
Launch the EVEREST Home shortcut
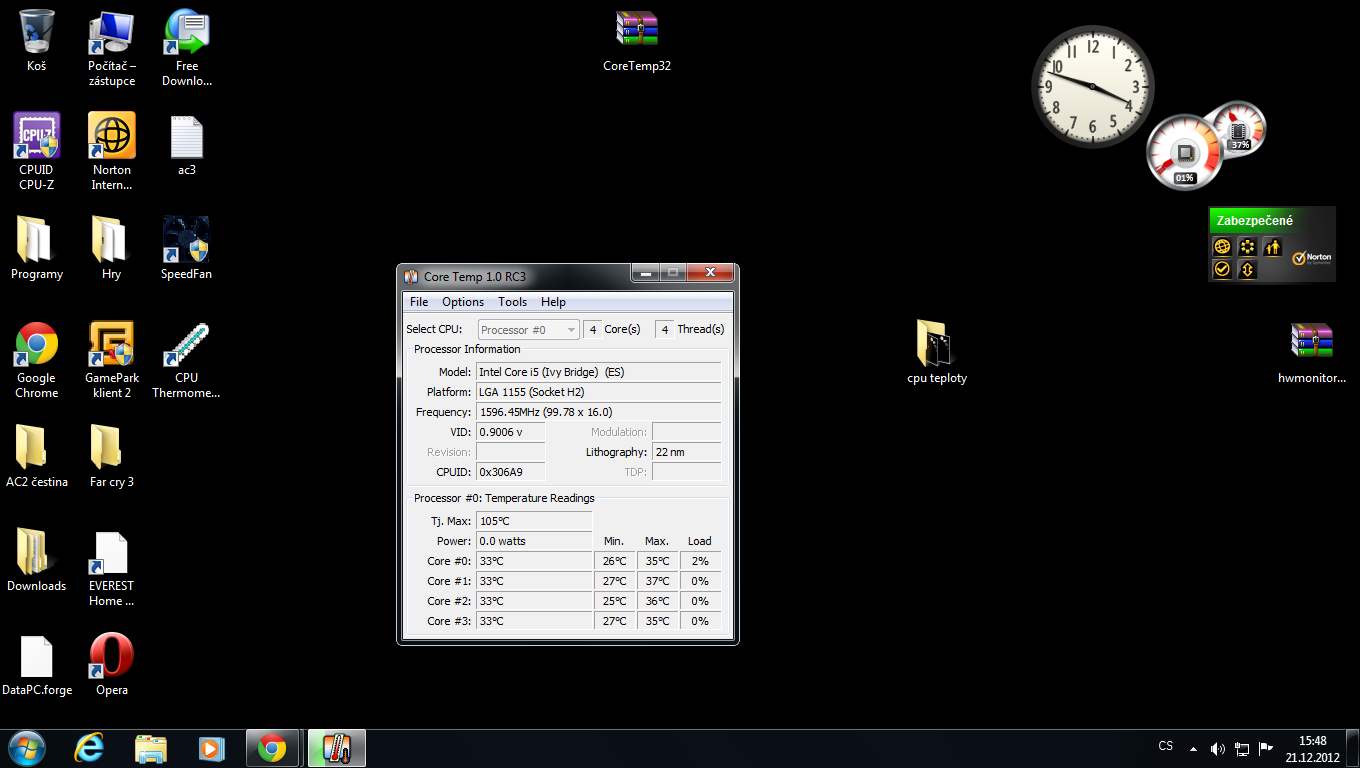pyautogui.click(x=112, y=568)
